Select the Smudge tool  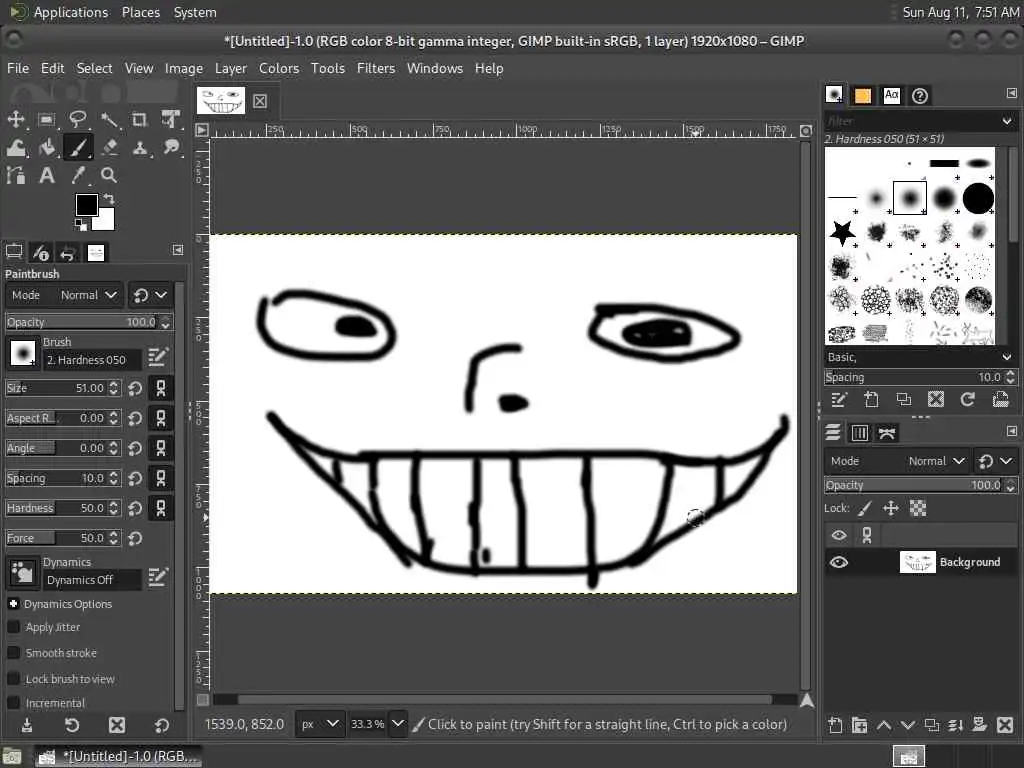click(x=170, y=148)
